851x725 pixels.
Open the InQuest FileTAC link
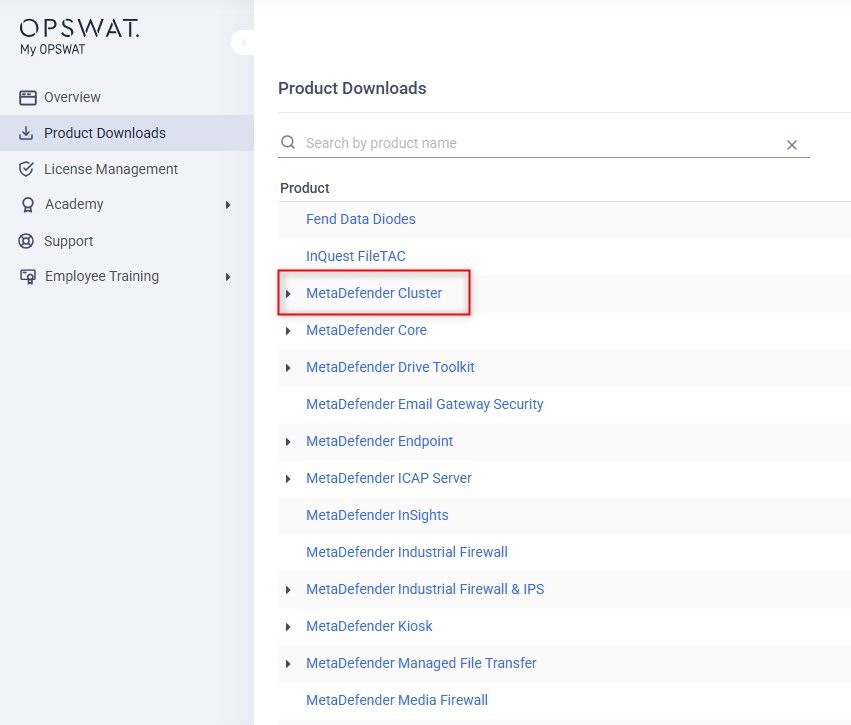pos(355,256)
